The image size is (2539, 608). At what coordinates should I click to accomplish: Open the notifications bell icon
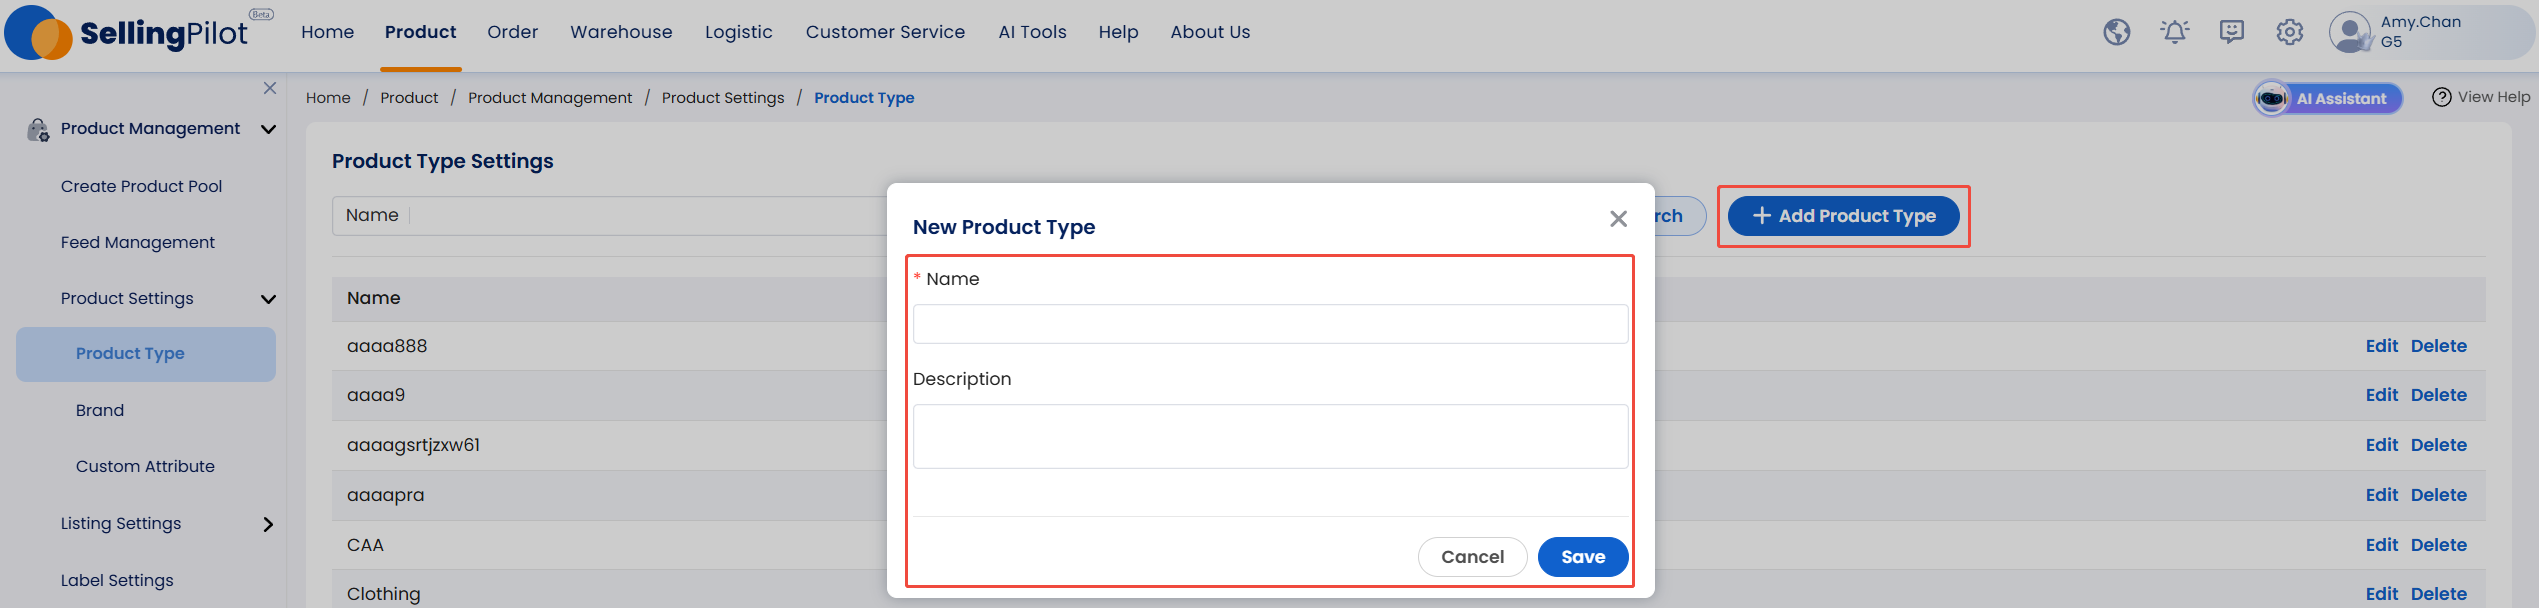click(x=2174, y=32)
